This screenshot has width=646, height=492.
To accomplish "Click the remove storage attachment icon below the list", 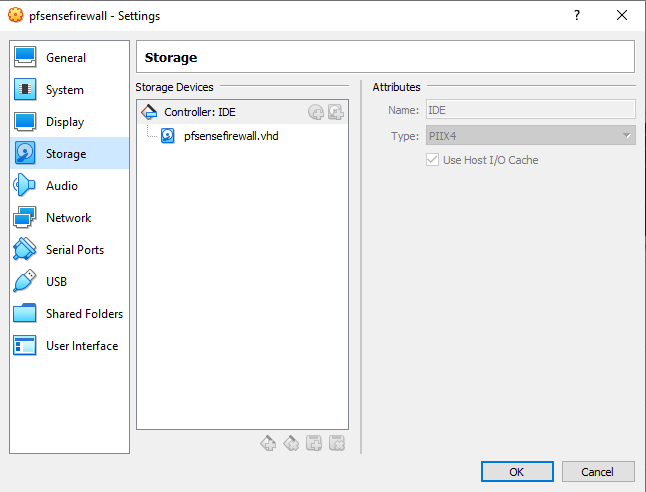I will point(337,443).
